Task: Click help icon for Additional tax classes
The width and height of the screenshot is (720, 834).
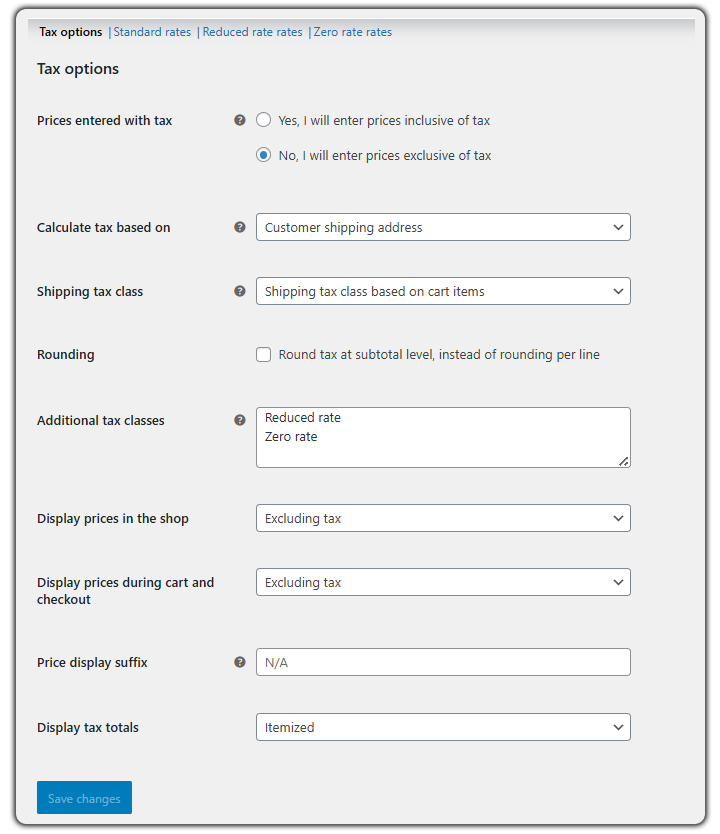Action: point(240,420)
